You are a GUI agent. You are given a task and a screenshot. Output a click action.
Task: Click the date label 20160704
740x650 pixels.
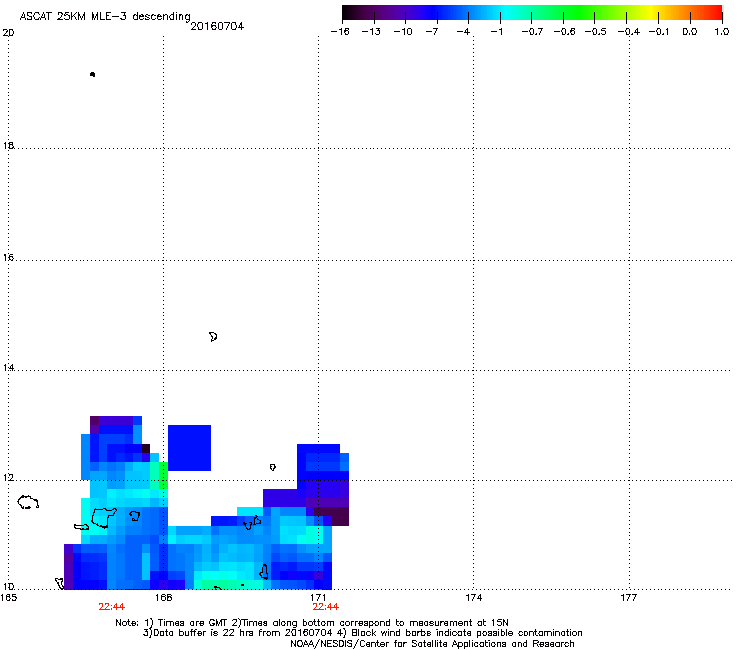coord(217,26)
